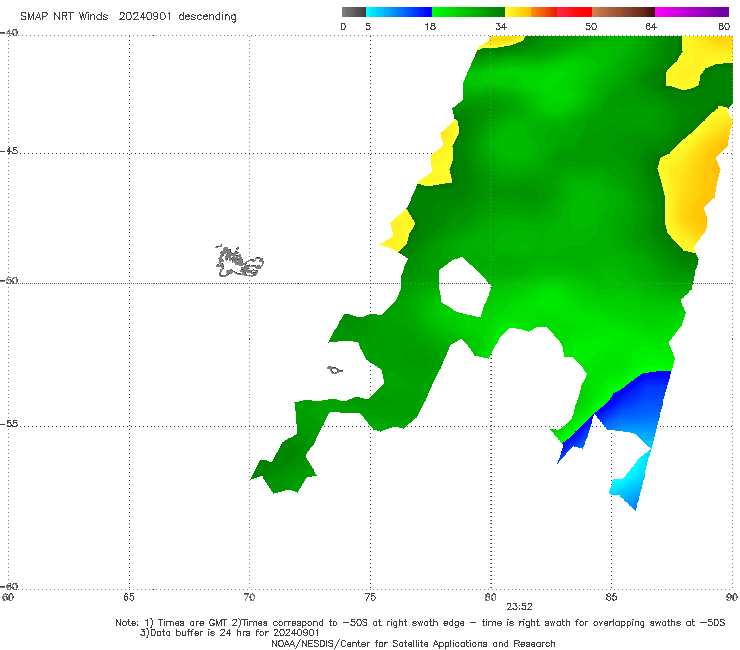
Task: Click the cyan-blue segment of color bar
Action: click(x=399, y=12)
